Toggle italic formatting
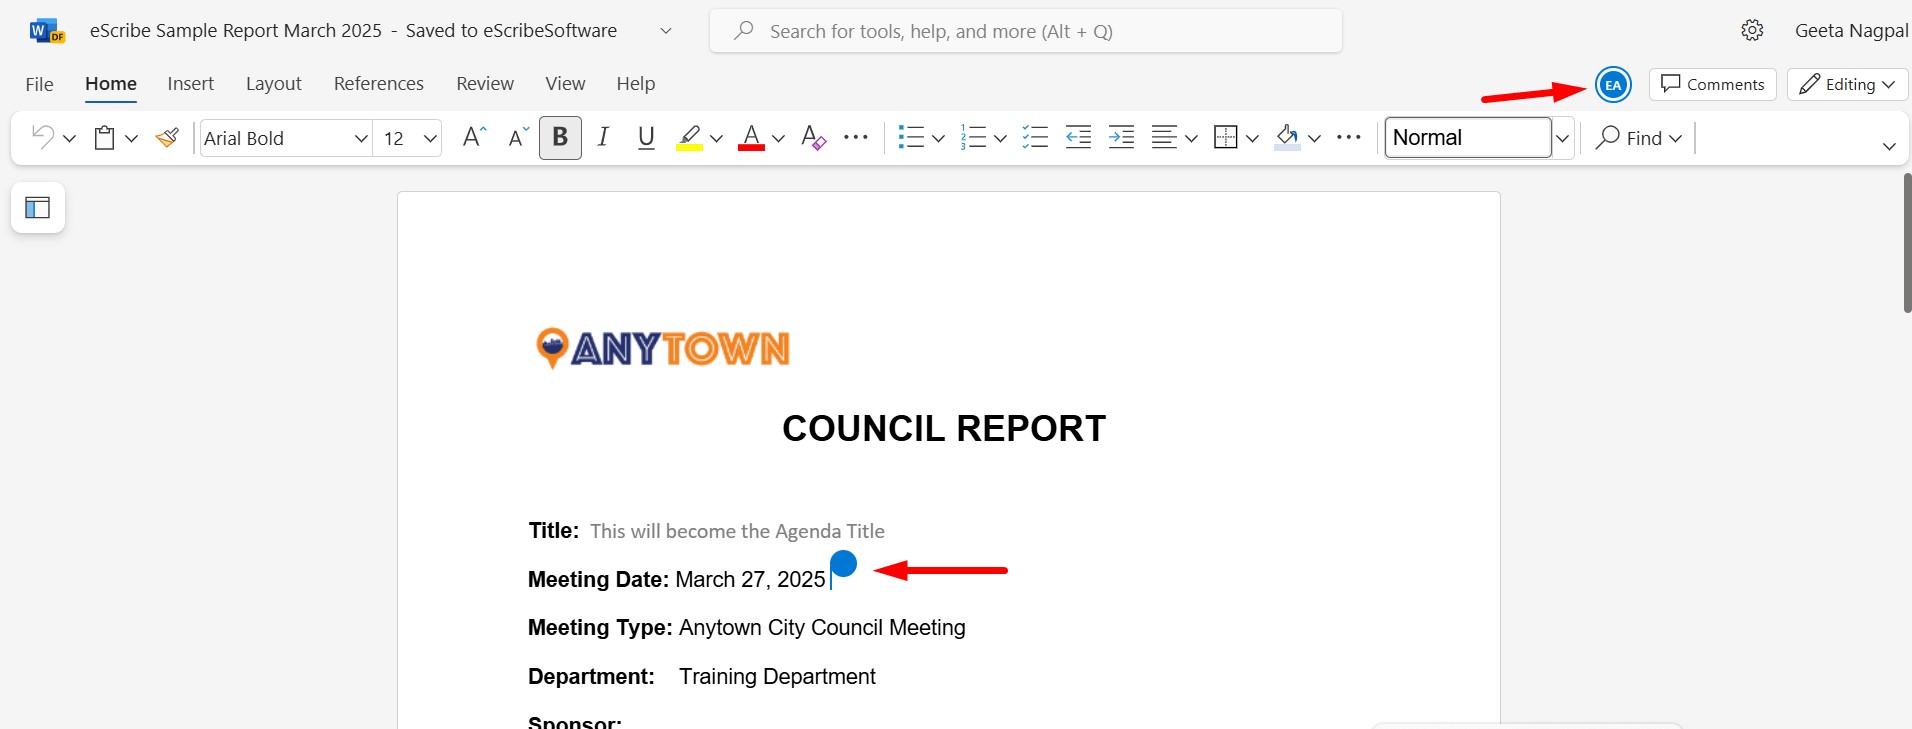 [603, 138]
